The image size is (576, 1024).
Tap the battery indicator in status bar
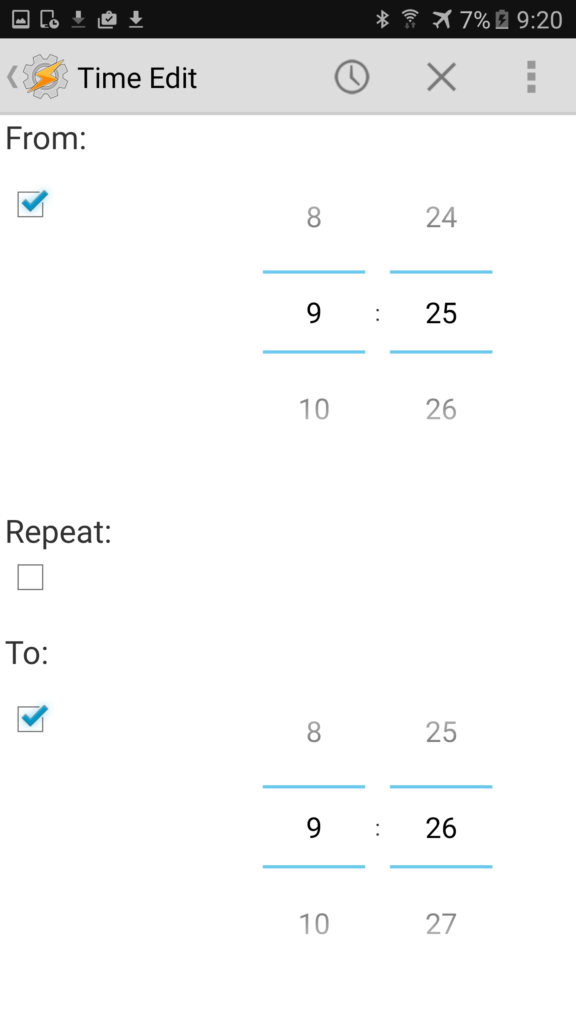(x=502, y=20)
